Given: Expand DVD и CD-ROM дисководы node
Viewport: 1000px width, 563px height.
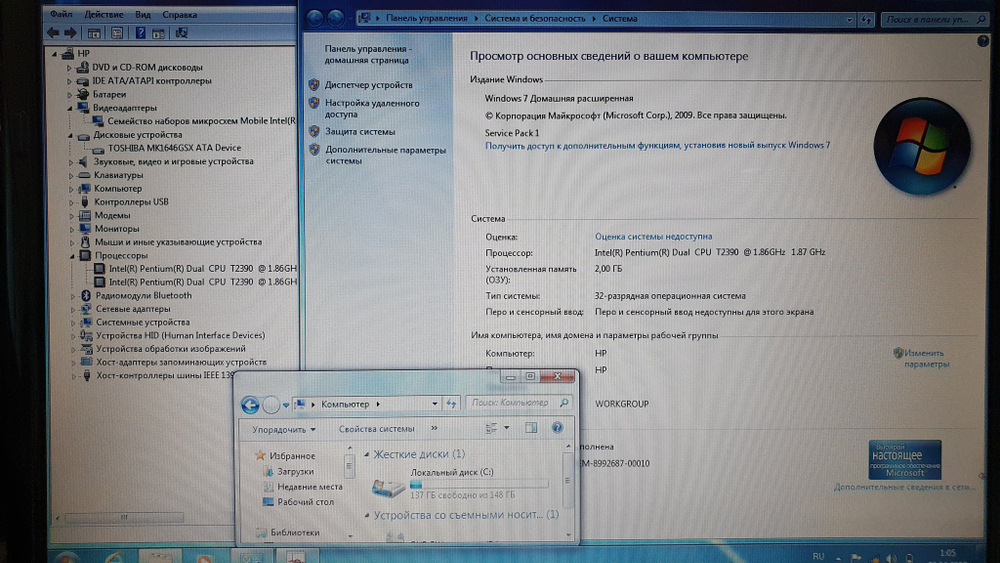Looking at the screenshot, I should coord(70,68).
